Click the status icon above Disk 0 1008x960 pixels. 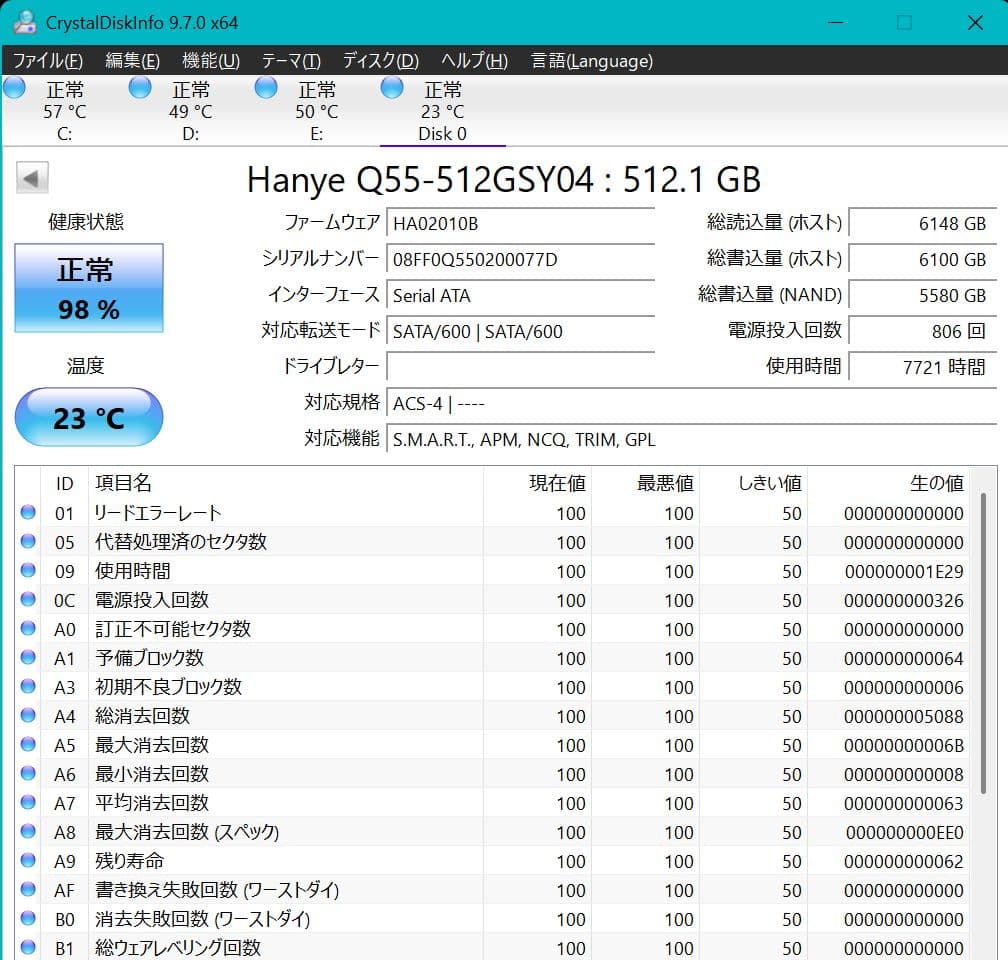click(391, 88)
